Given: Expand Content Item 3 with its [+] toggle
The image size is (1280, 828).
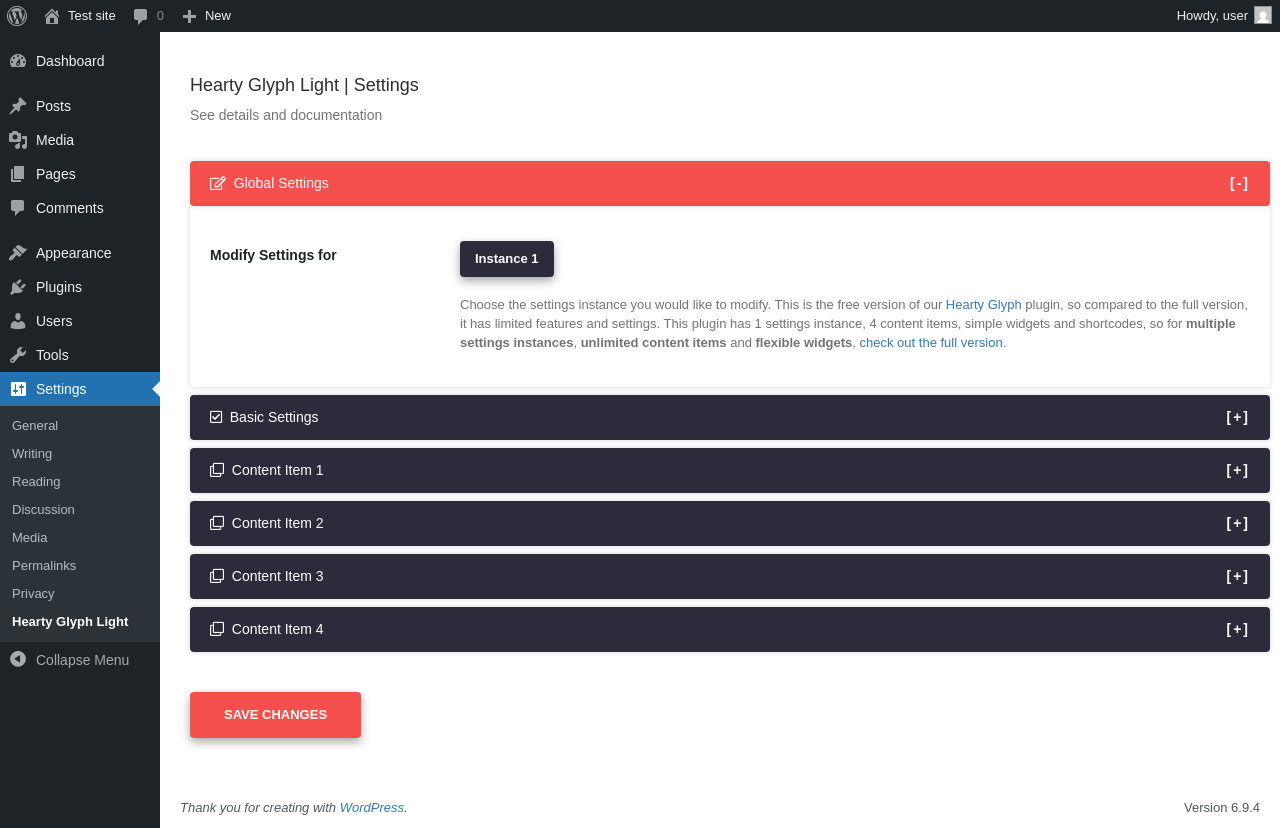Looking at the screenshot, I should 1238,576.
